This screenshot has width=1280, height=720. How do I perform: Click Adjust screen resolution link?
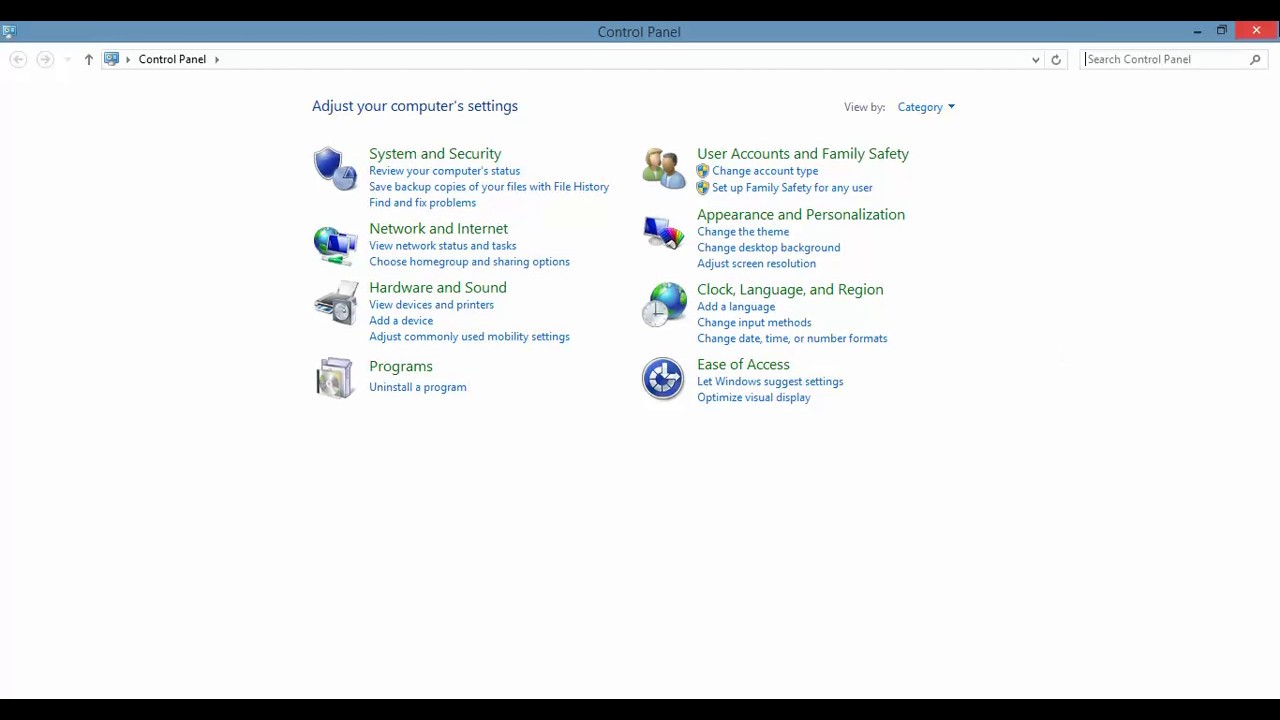pyautogui.click(x=756, y=263)
